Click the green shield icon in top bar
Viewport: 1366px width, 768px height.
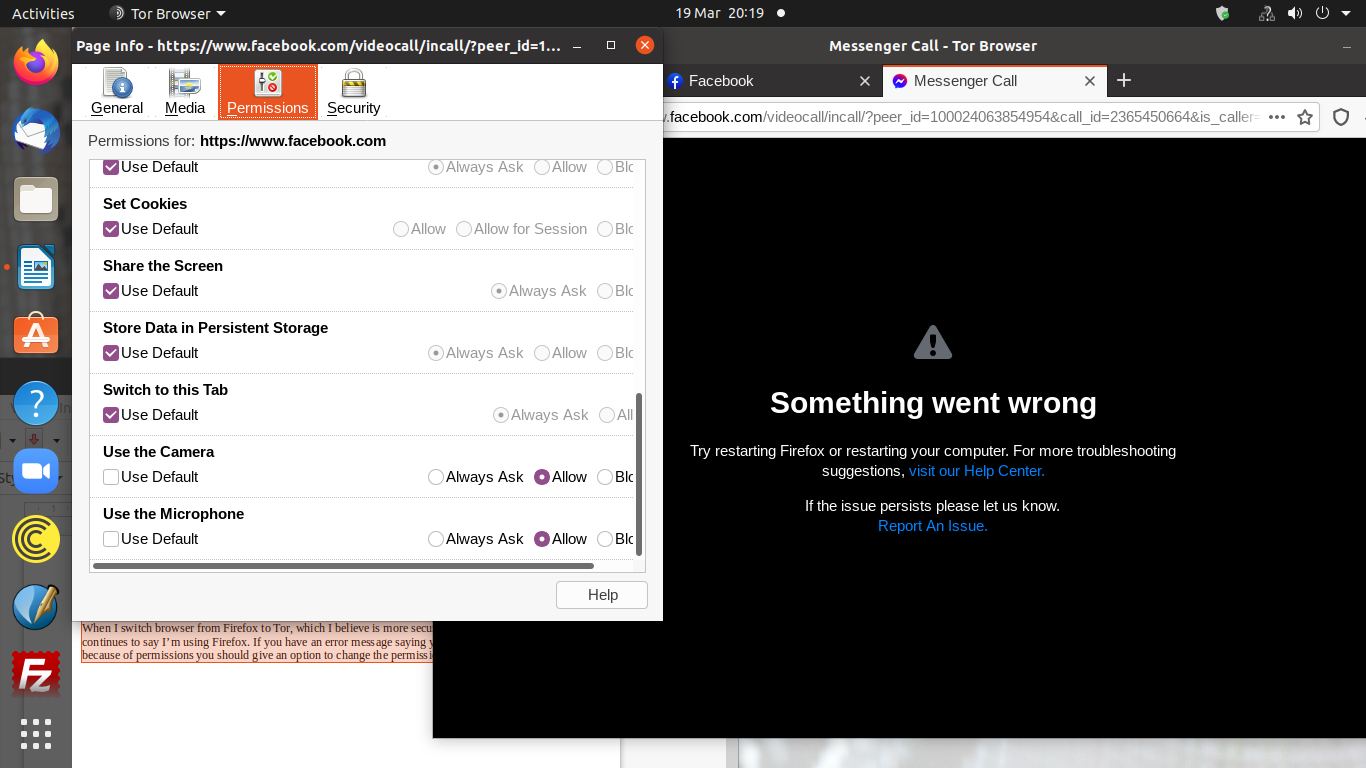[x=1222, y=14]
